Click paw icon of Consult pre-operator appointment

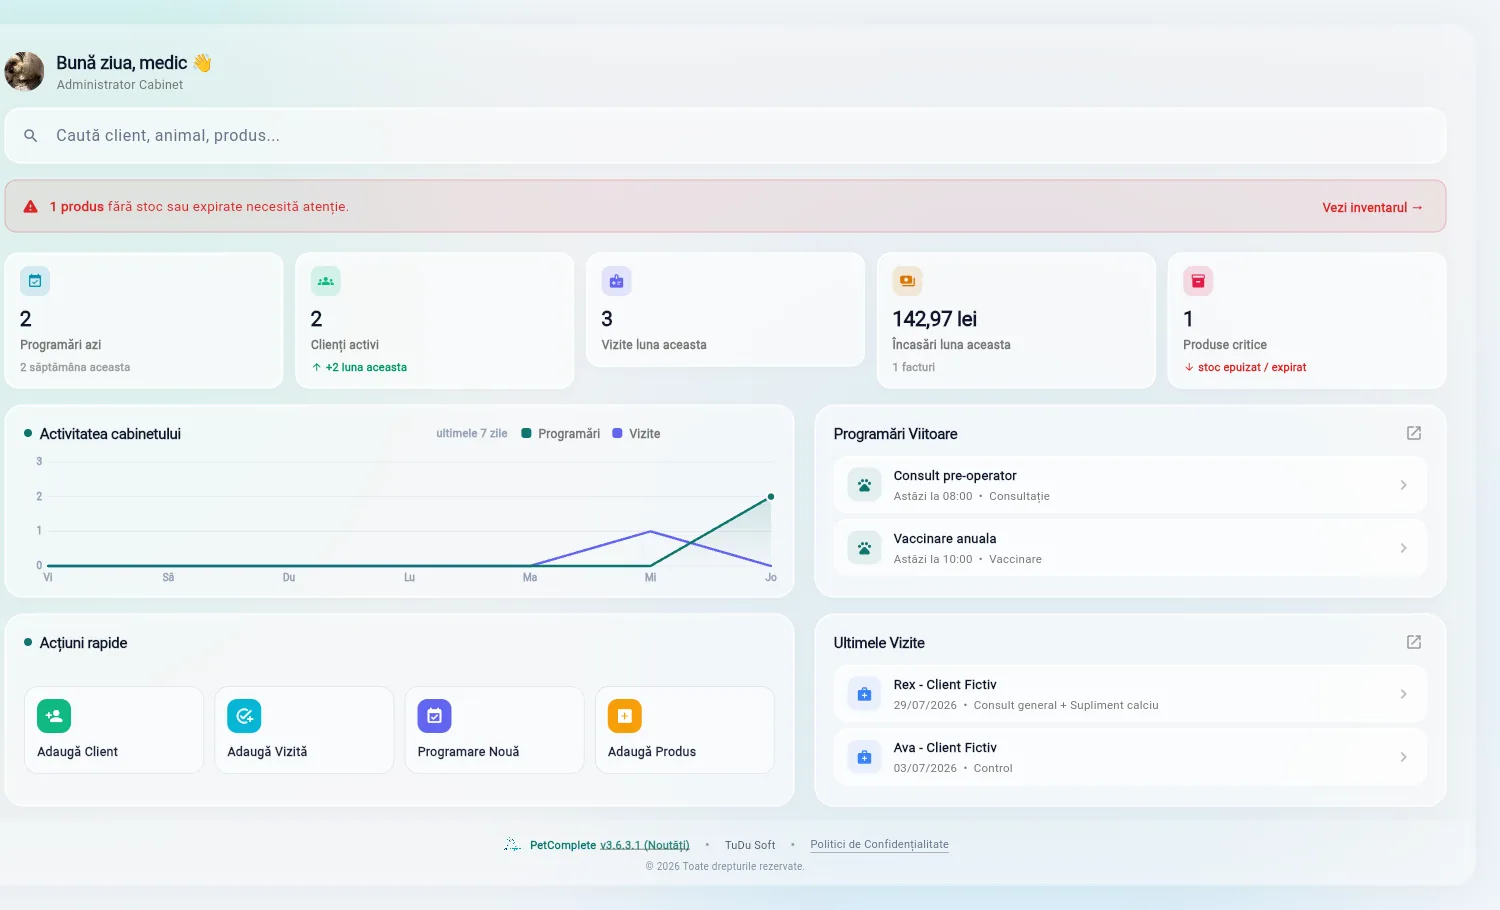pyautogui.click(x=864, y=485)
